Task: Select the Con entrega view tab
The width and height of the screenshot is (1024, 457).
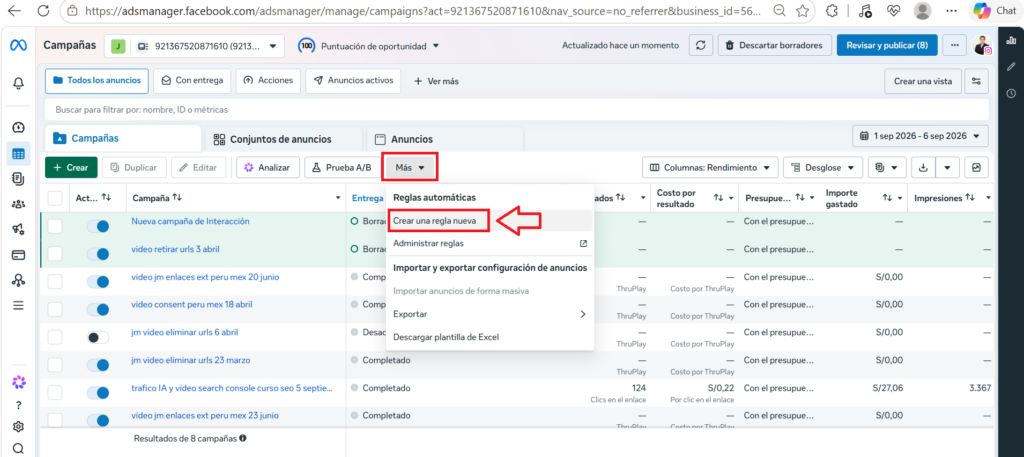Action: (x=192, y=81)
